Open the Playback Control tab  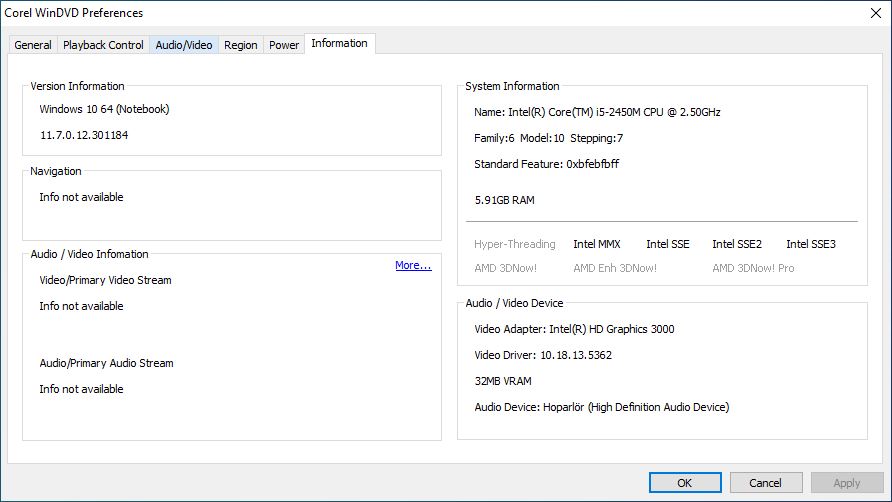coord(103,45)
